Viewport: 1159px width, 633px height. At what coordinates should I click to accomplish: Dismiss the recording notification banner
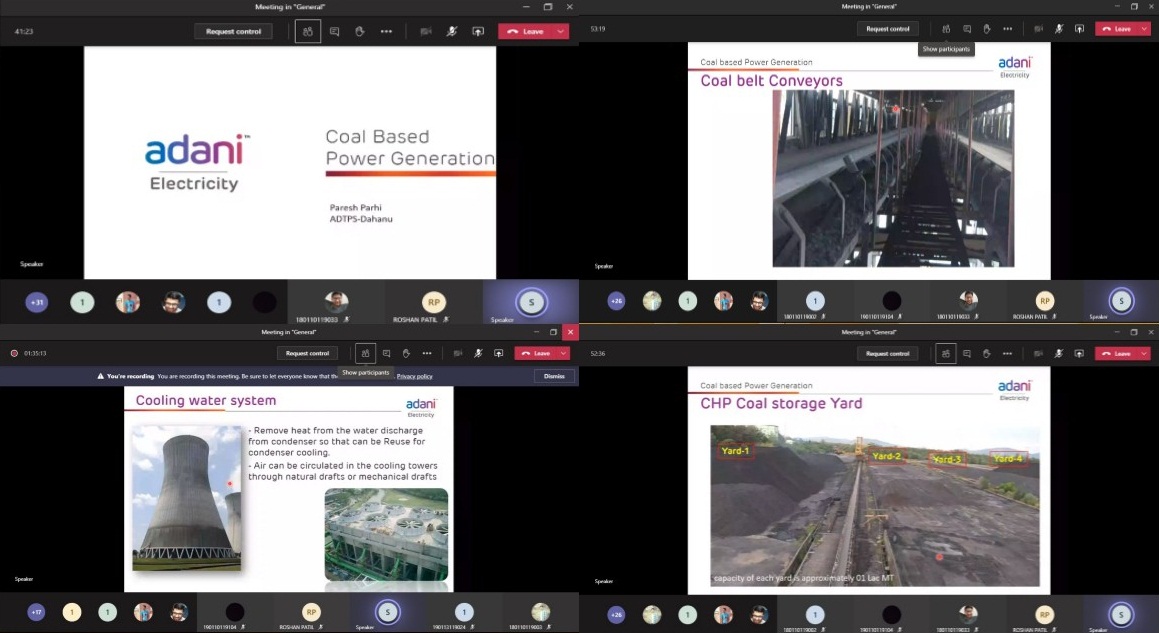(554, 376)
